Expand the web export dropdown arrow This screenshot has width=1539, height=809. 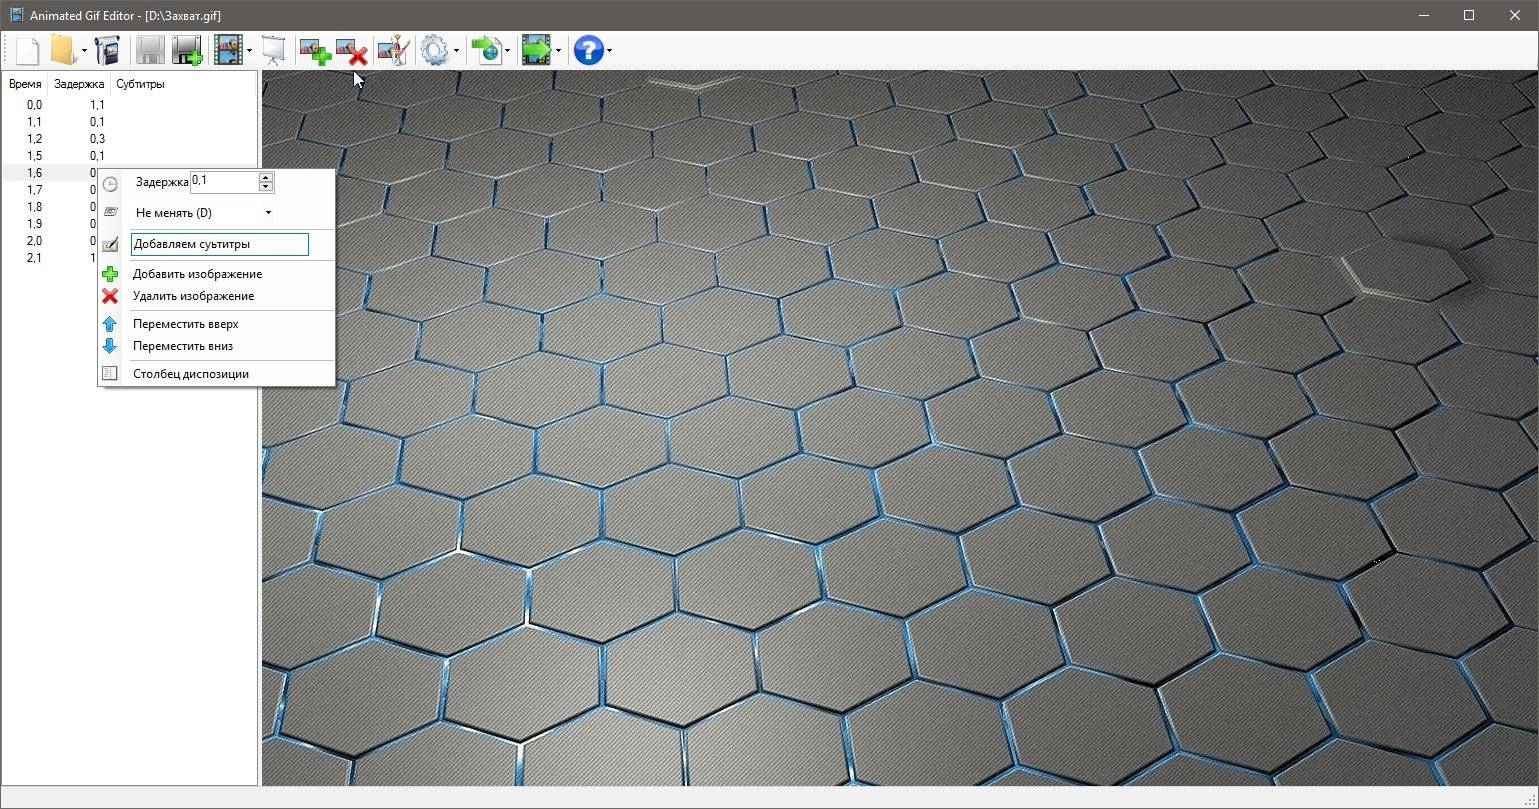508,50
